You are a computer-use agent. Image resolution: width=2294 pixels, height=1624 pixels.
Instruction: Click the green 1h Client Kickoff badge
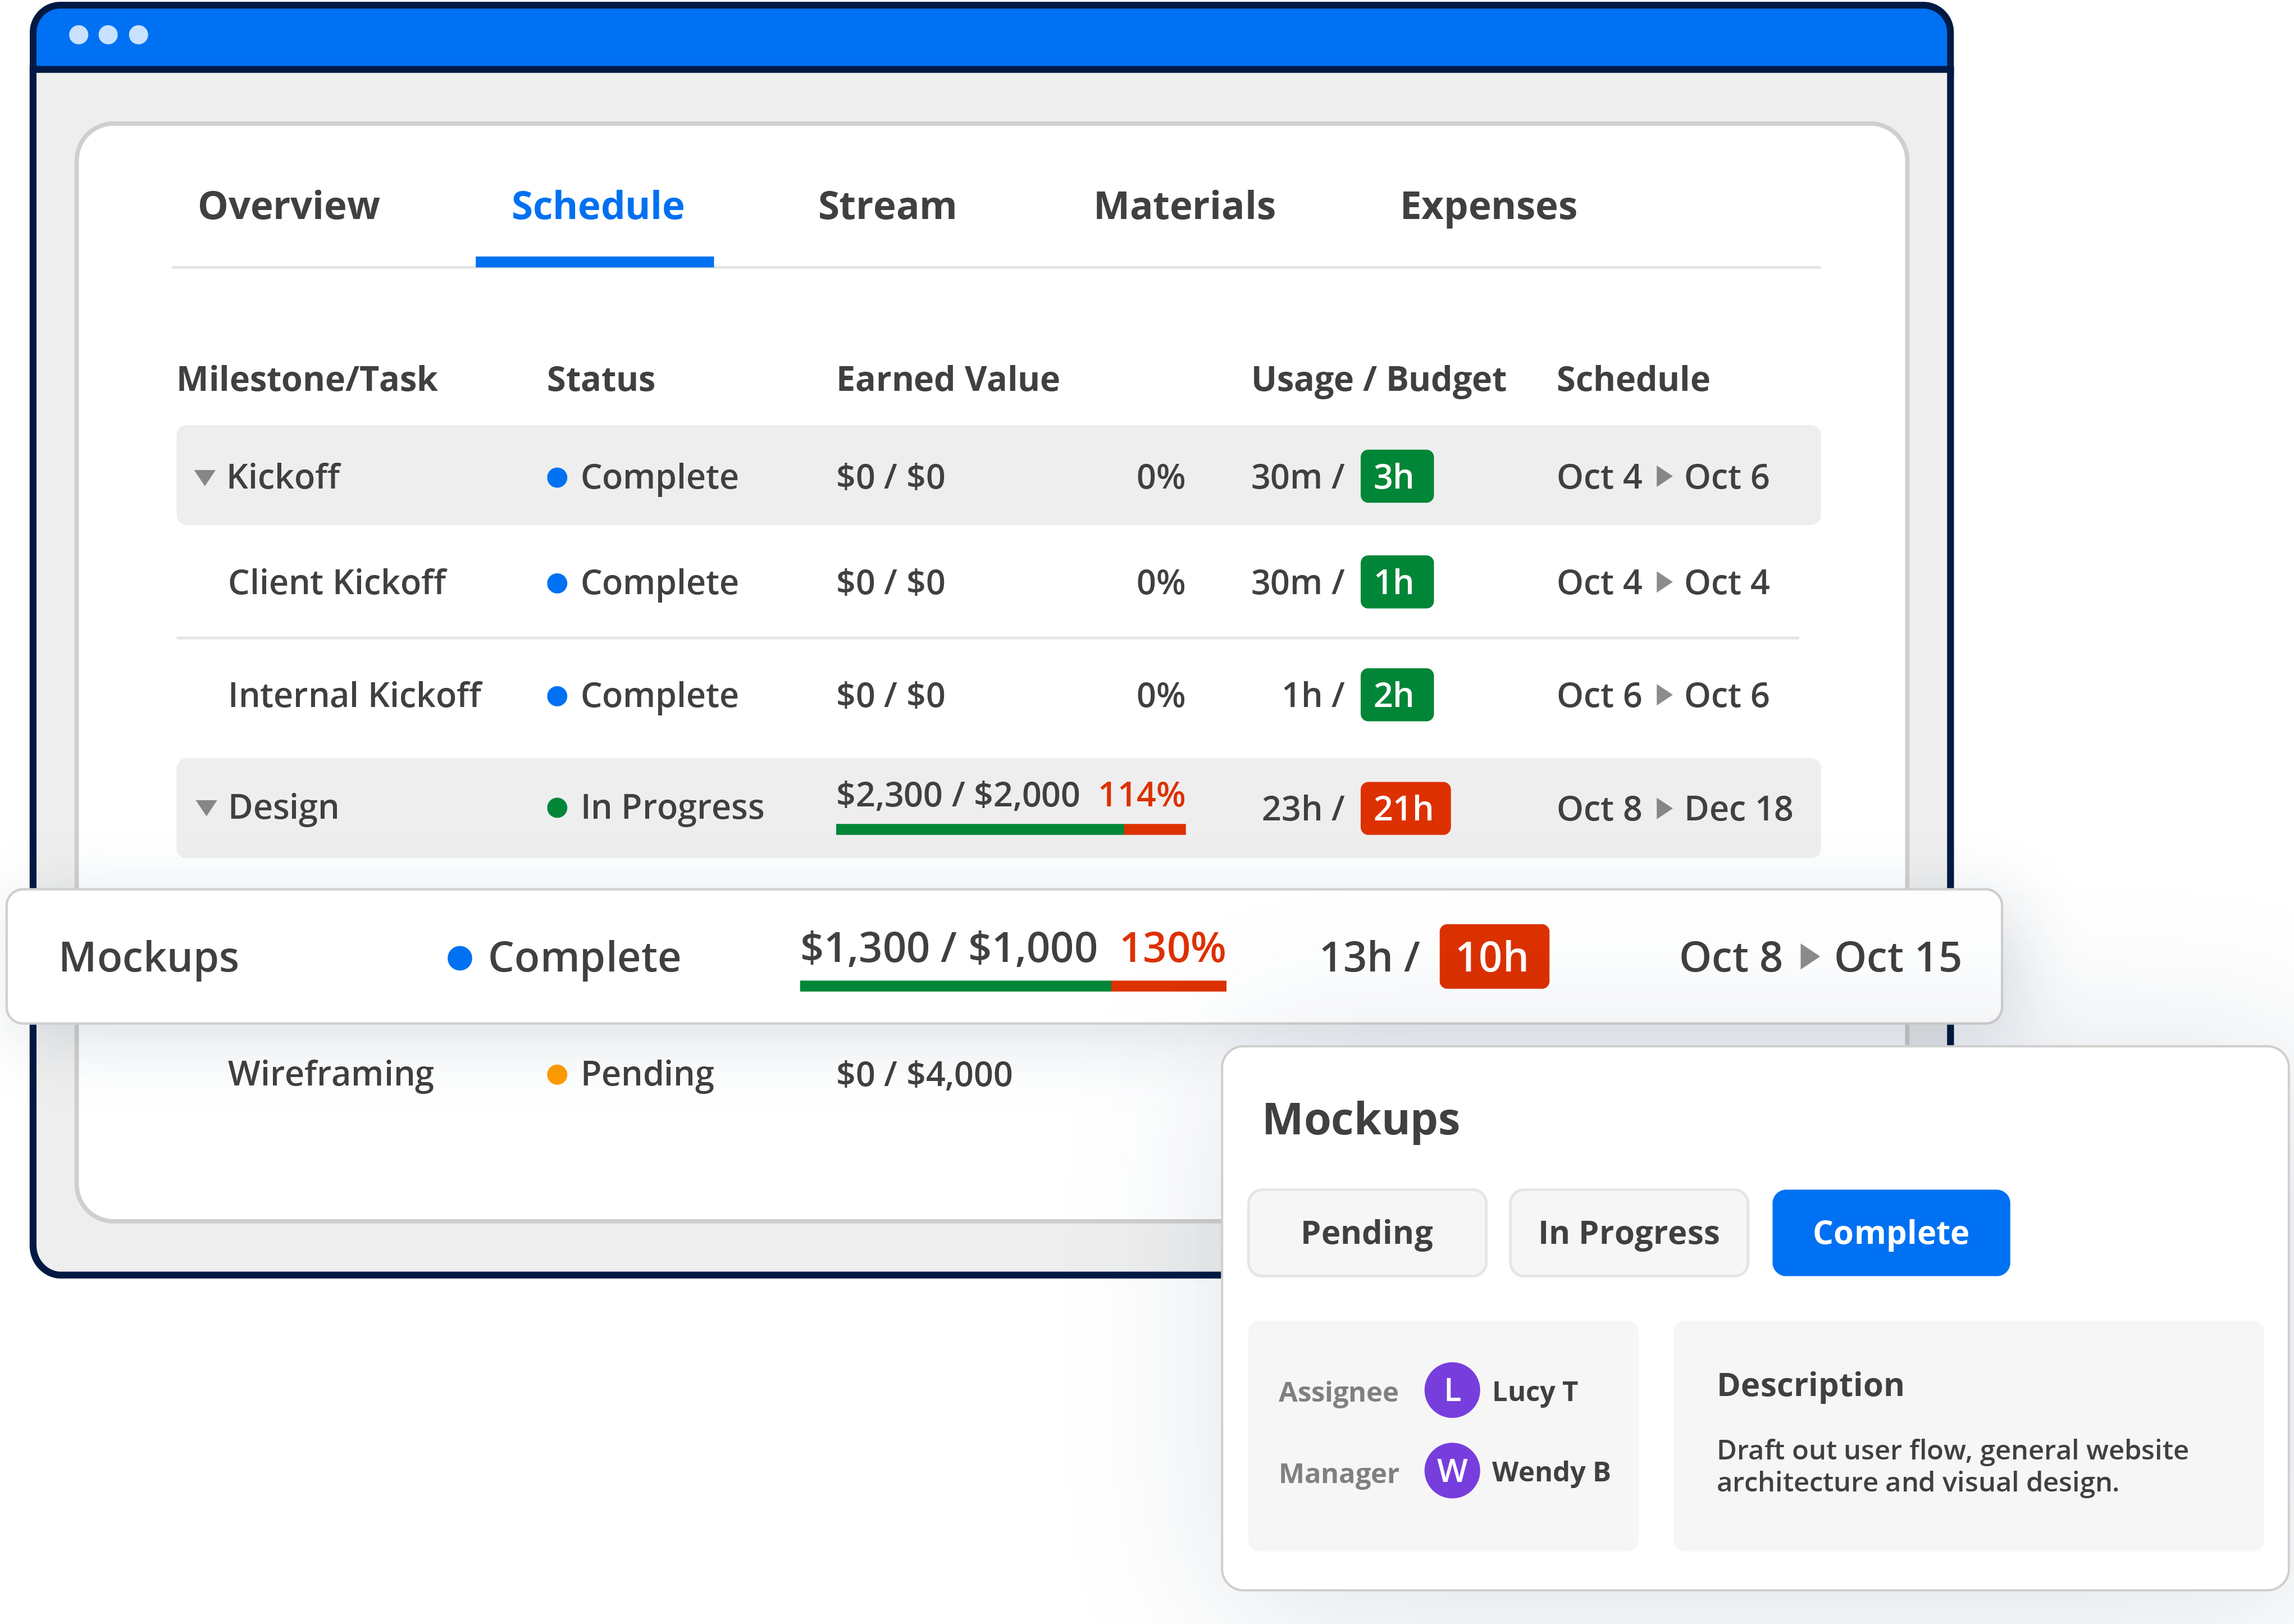point(1396,582)
